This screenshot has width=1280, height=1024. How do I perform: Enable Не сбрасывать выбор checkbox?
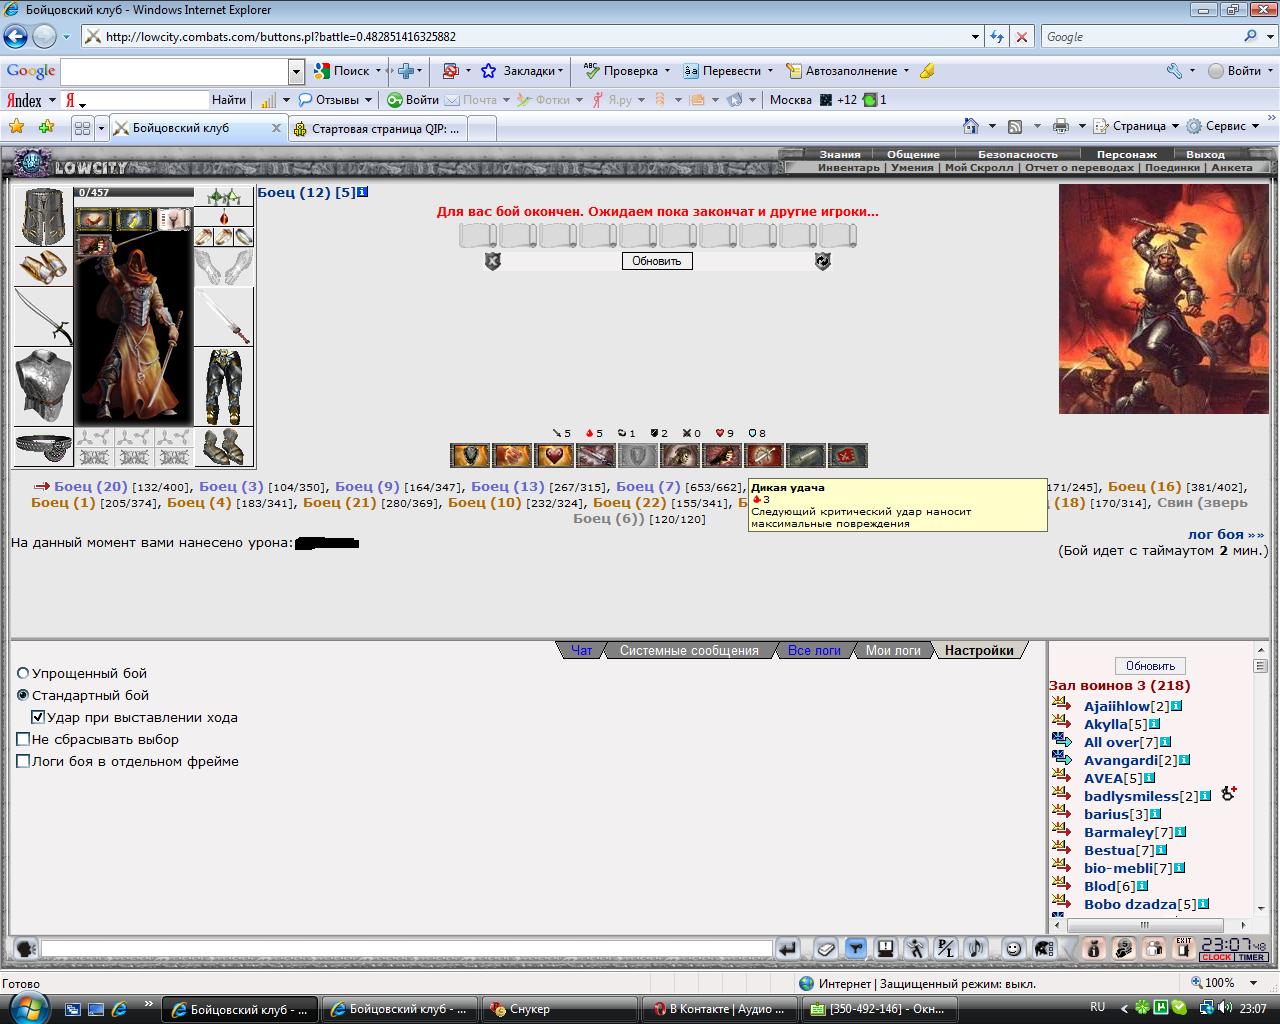(x=23, y=740)
